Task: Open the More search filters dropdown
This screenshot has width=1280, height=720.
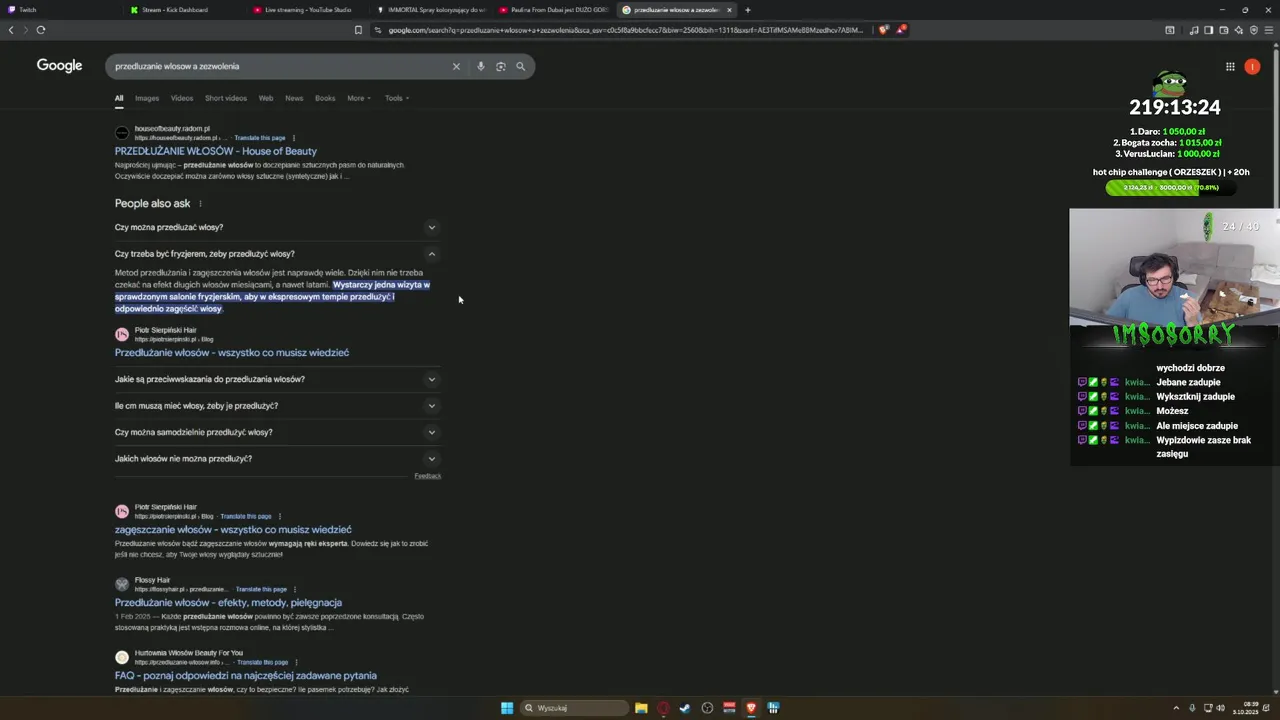Action: click(358, 98)
